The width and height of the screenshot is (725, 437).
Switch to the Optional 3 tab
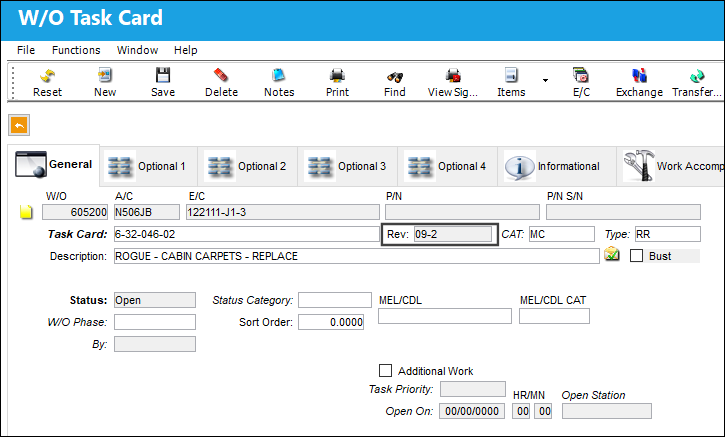point(348,166)
